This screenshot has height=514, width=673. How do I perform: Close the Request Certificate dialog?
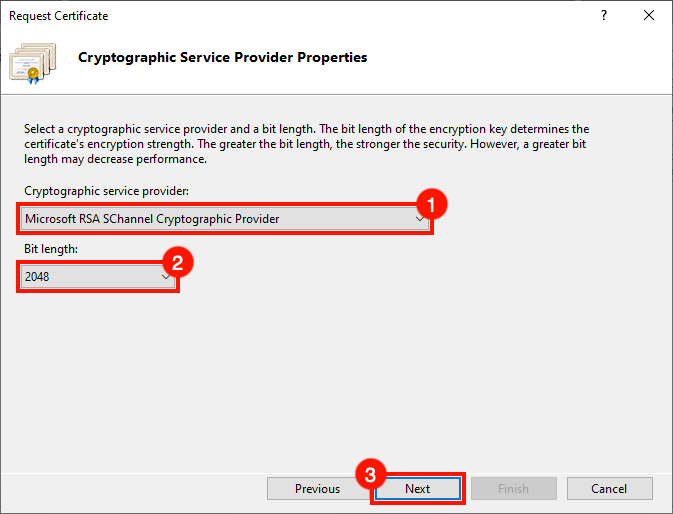coord(649,16)
